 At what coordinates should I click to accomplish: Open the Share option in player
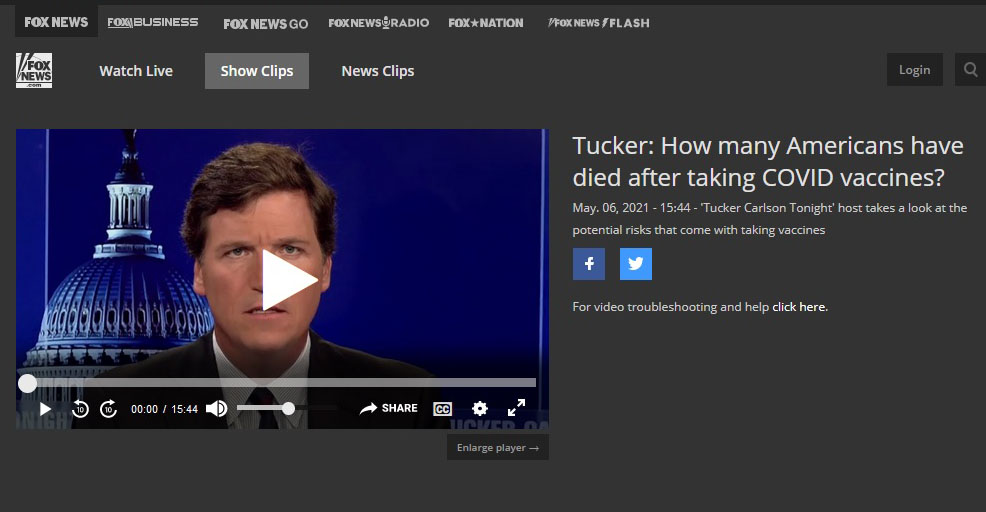click(389, 408)
